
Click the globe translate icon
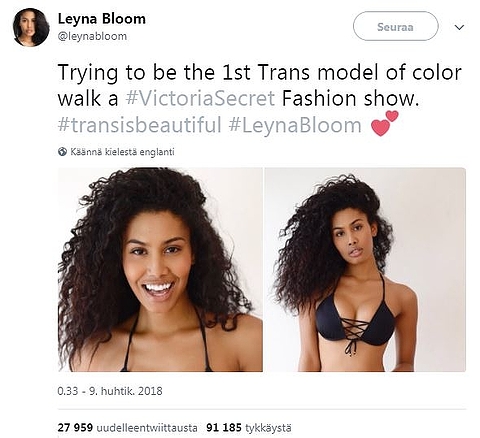point(62,152)
